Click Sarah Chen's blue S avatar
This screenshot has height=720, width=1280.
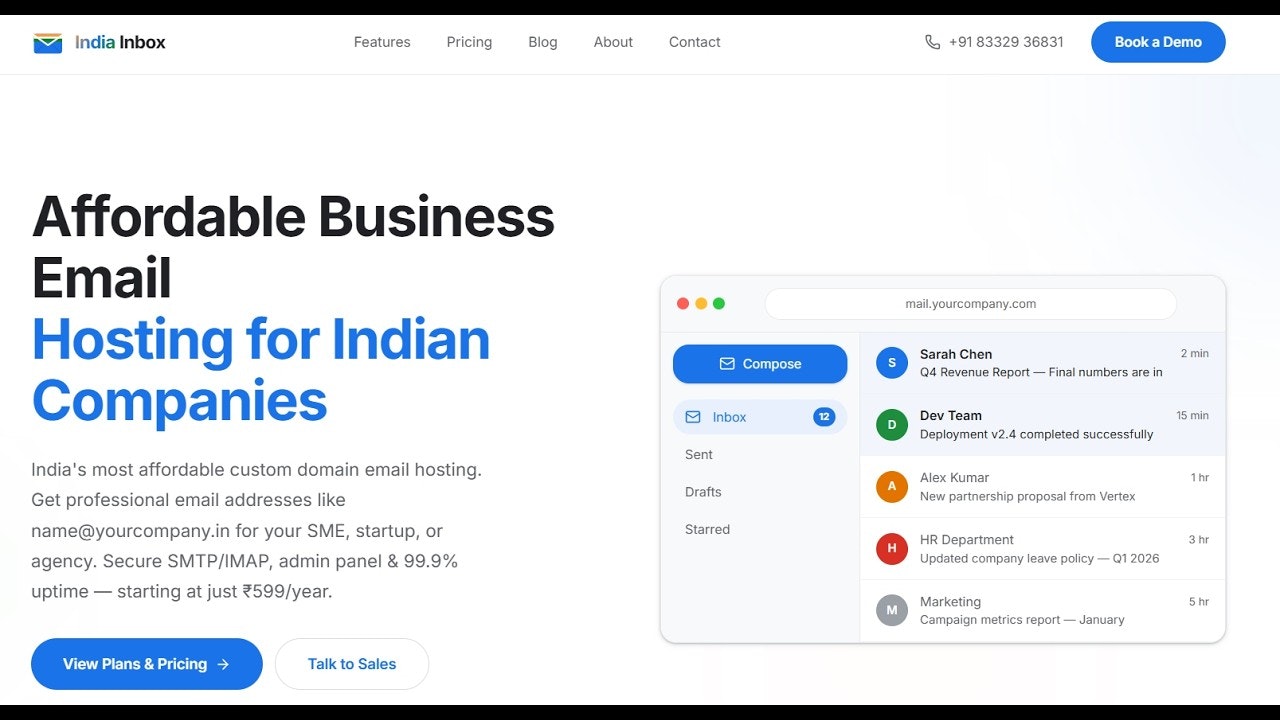(x=892, y=363)
